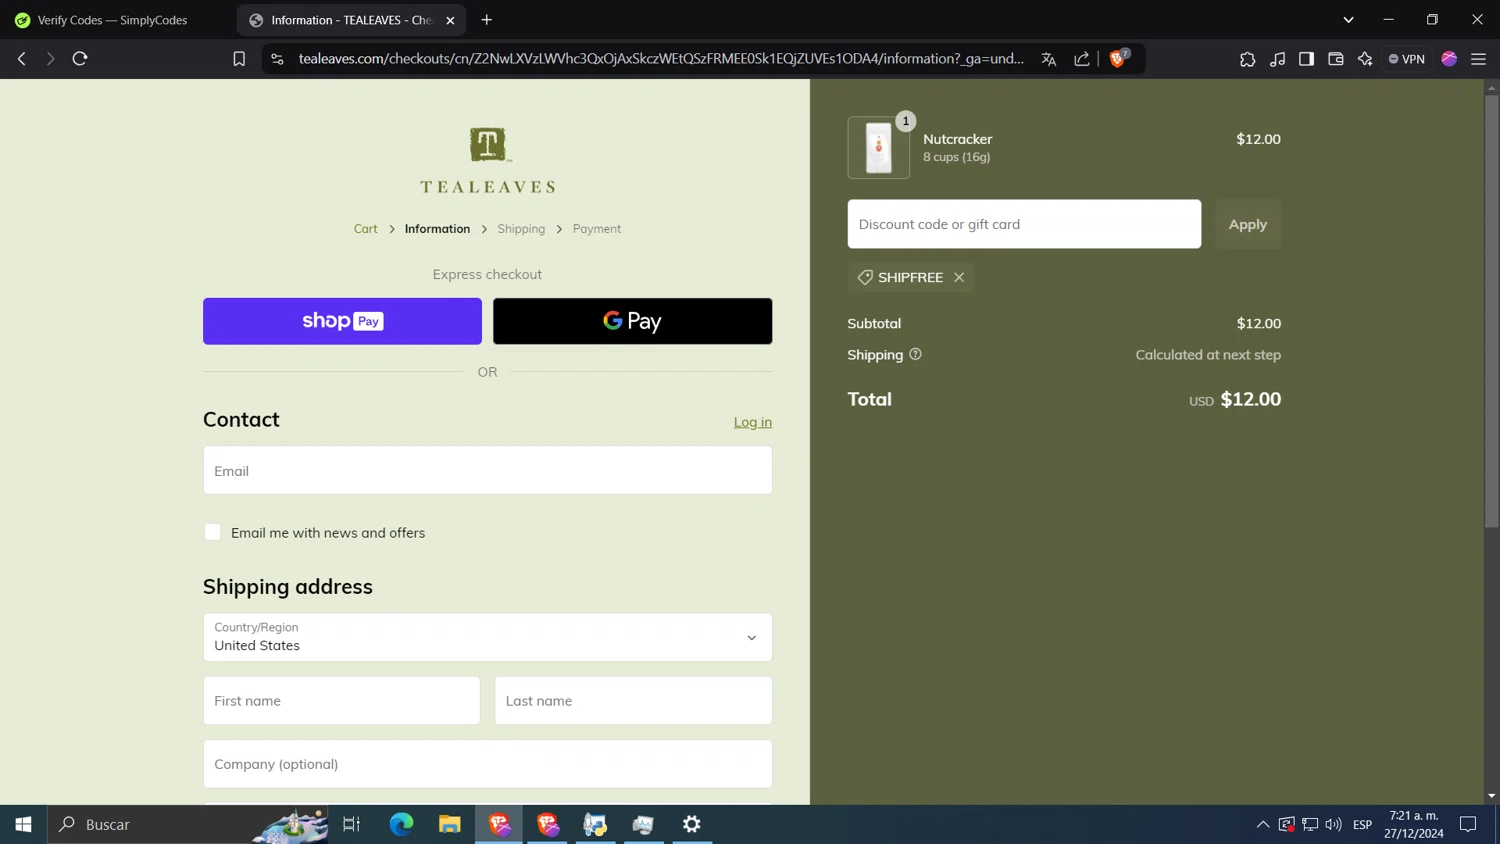Open the media playlist music icon
The image size is (1500, 844).
(1277, 59)
